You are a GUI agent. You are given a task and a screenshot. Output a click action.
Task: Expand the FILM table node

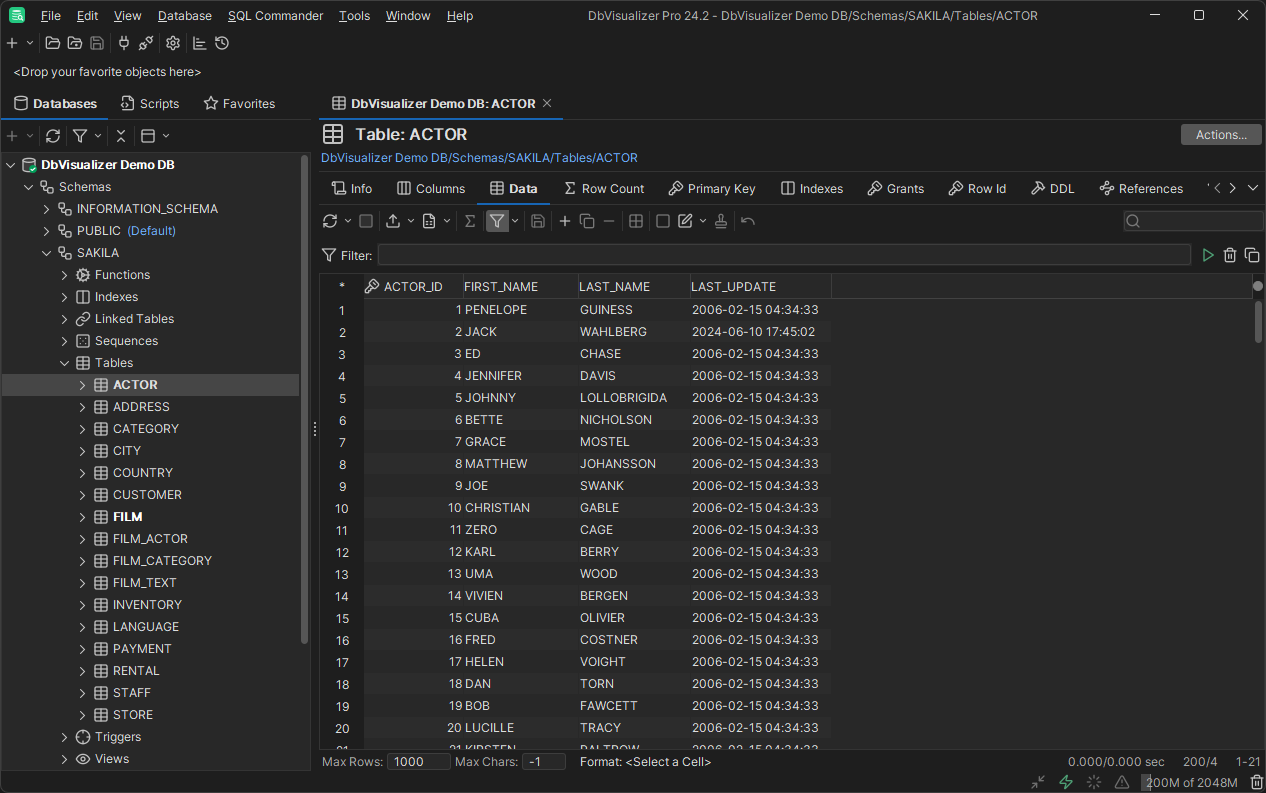[x=83, y=517]
